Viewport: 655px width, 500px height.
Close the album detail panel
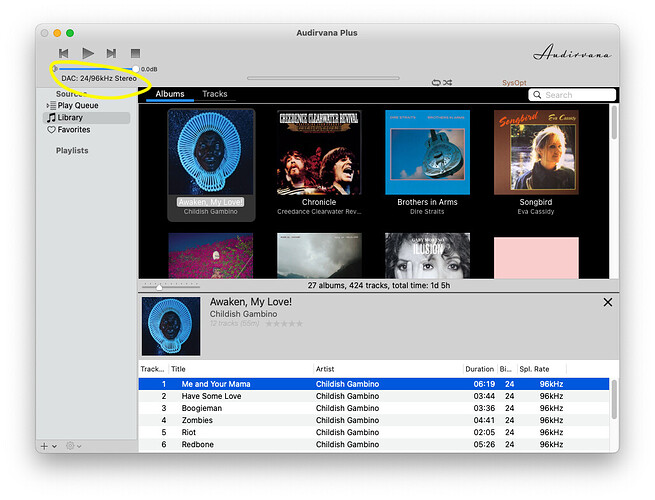tap(608, 302)
